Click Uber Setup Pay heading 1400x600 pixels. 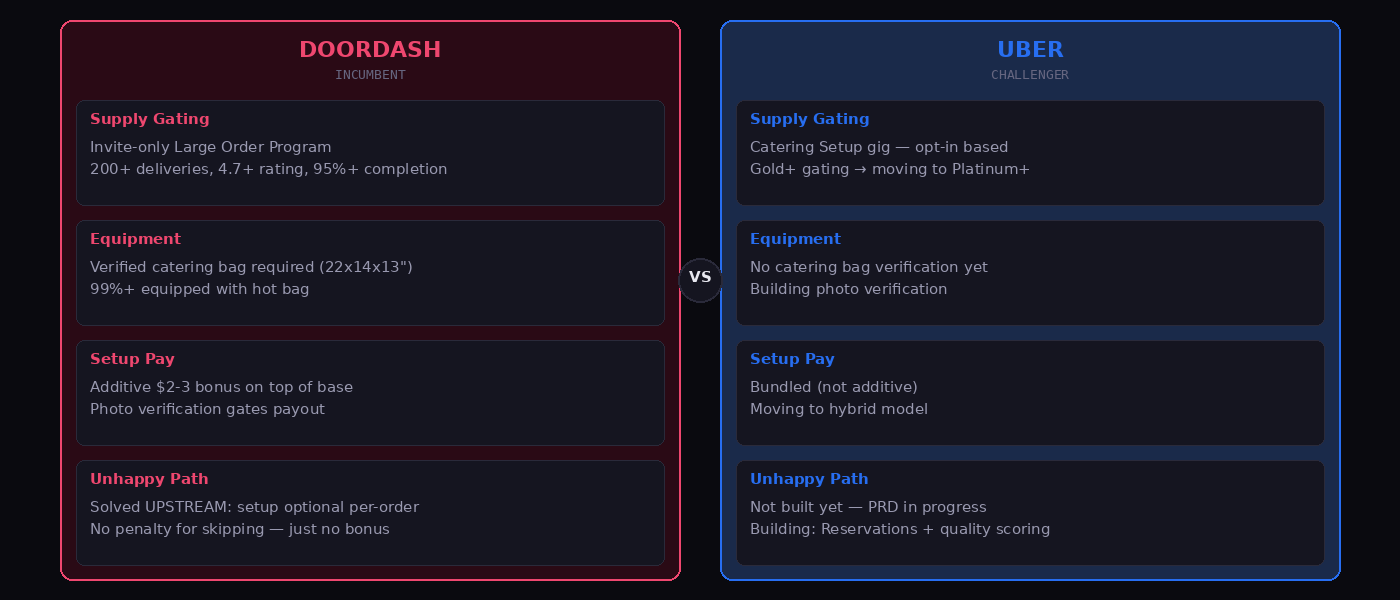click(x=792, y=359)
